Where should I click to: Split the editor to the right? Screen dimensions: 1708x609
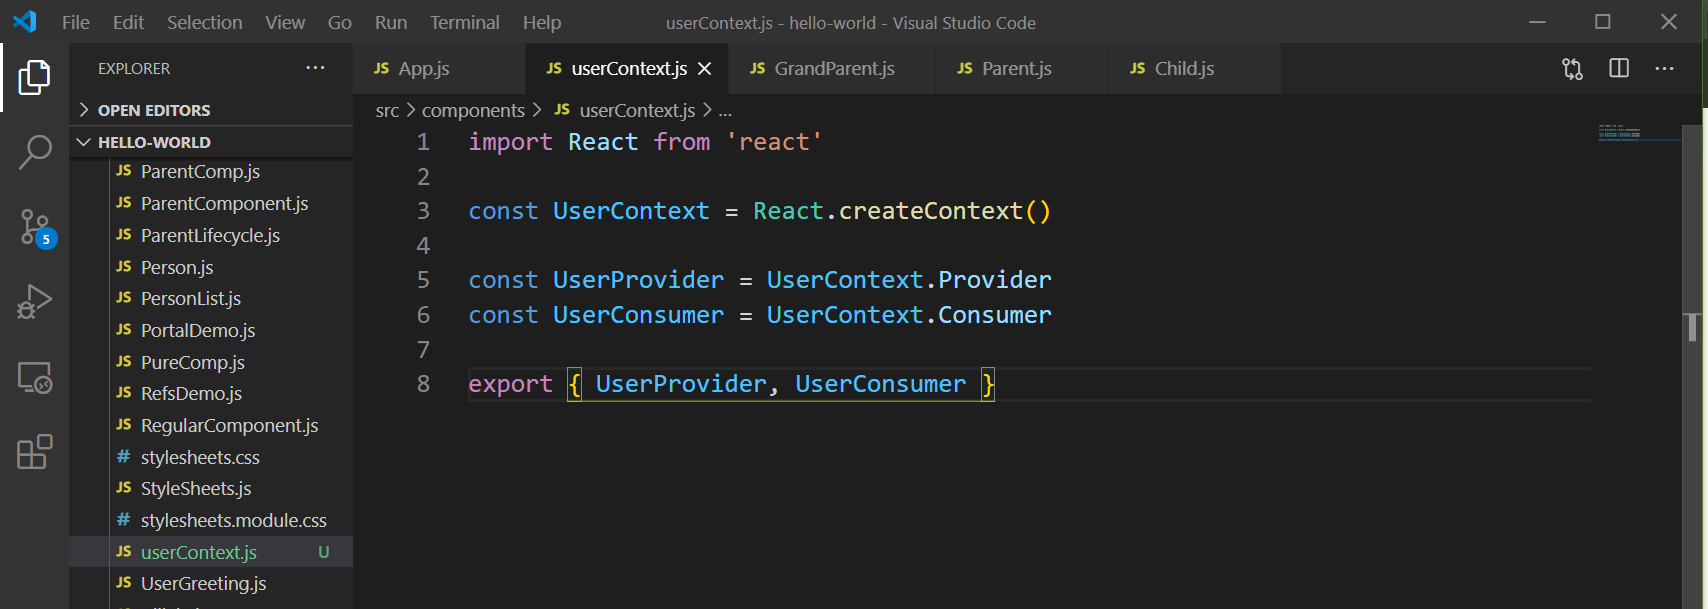tap(1619, 68)
